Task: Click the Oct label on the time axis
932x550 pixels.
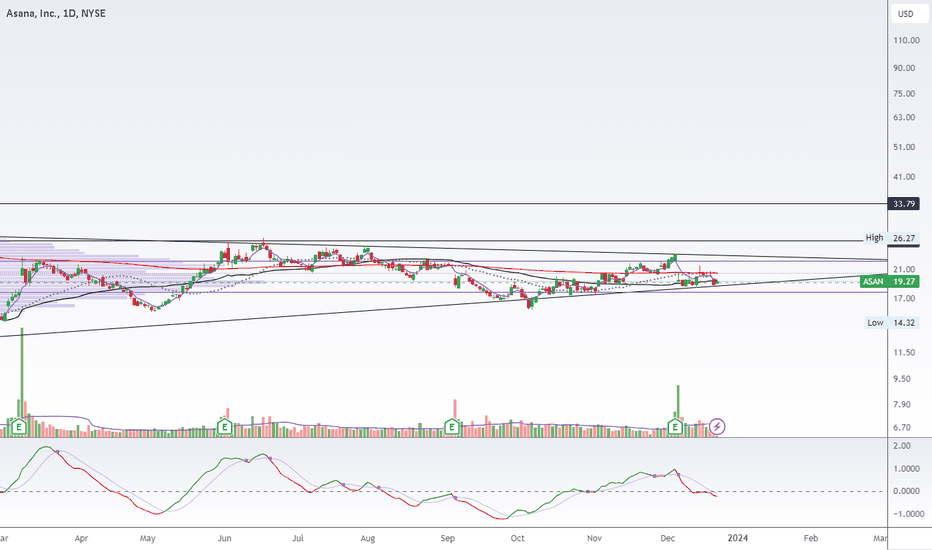Action: point(518,538)
